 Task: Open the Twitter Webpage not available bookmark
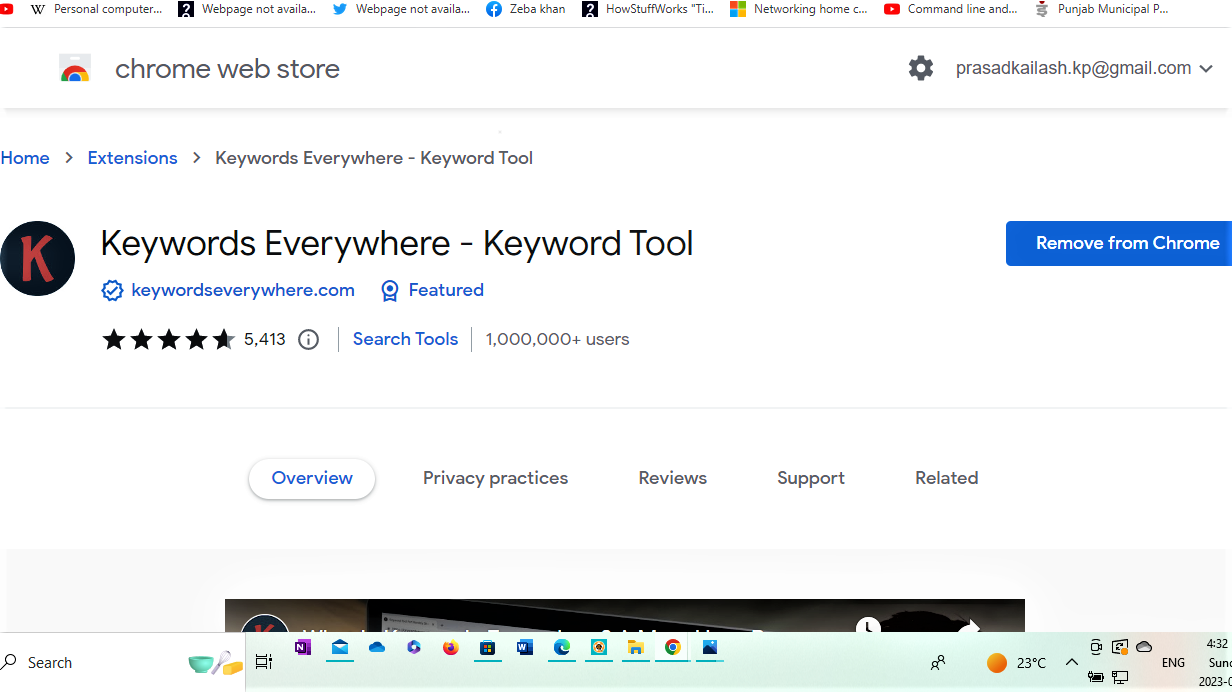[x=401, y=9]
